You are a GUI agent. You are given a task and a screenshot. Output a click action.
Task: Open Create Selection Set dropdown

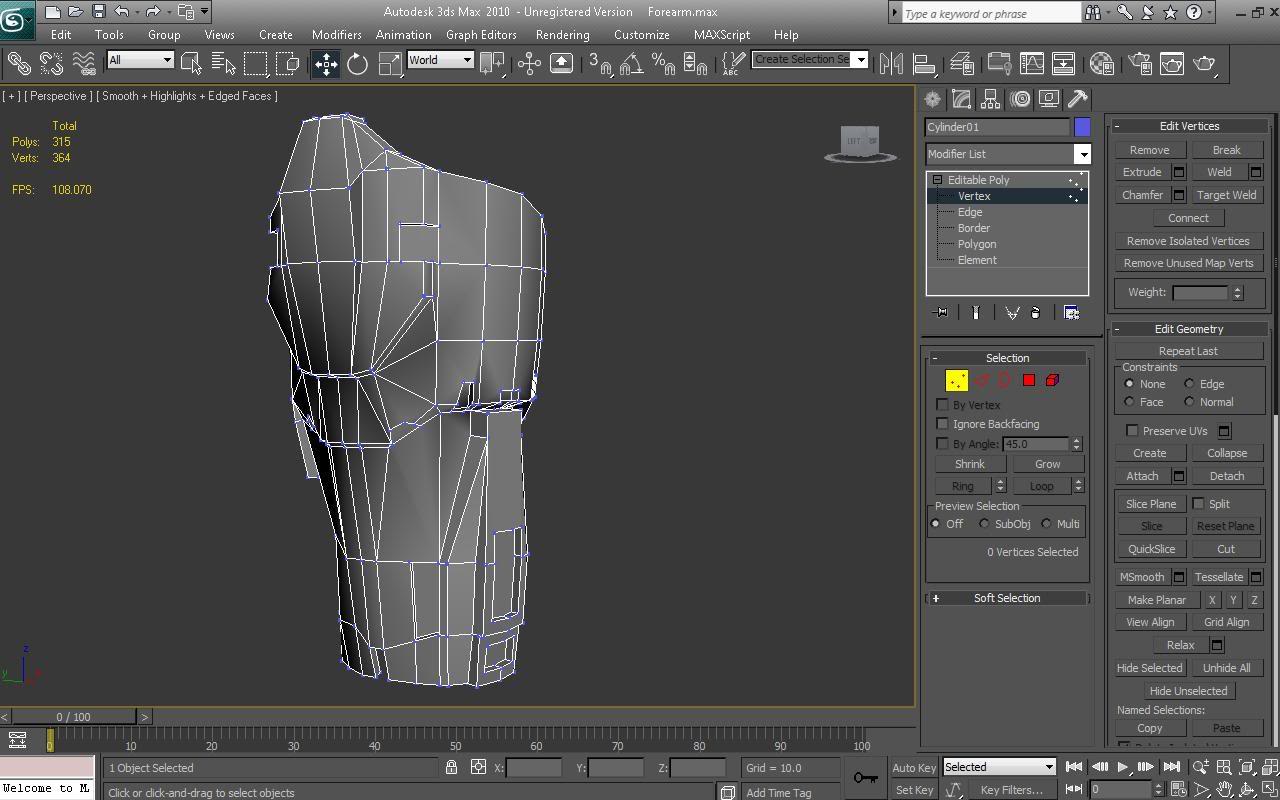810,59
